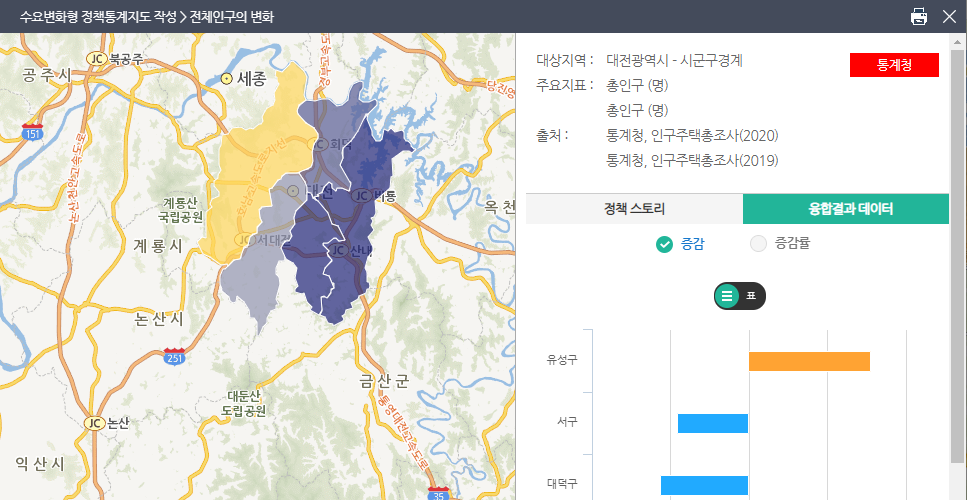Click the 금산군 map label
Viewport: 967px width, 500px height.
384,382
